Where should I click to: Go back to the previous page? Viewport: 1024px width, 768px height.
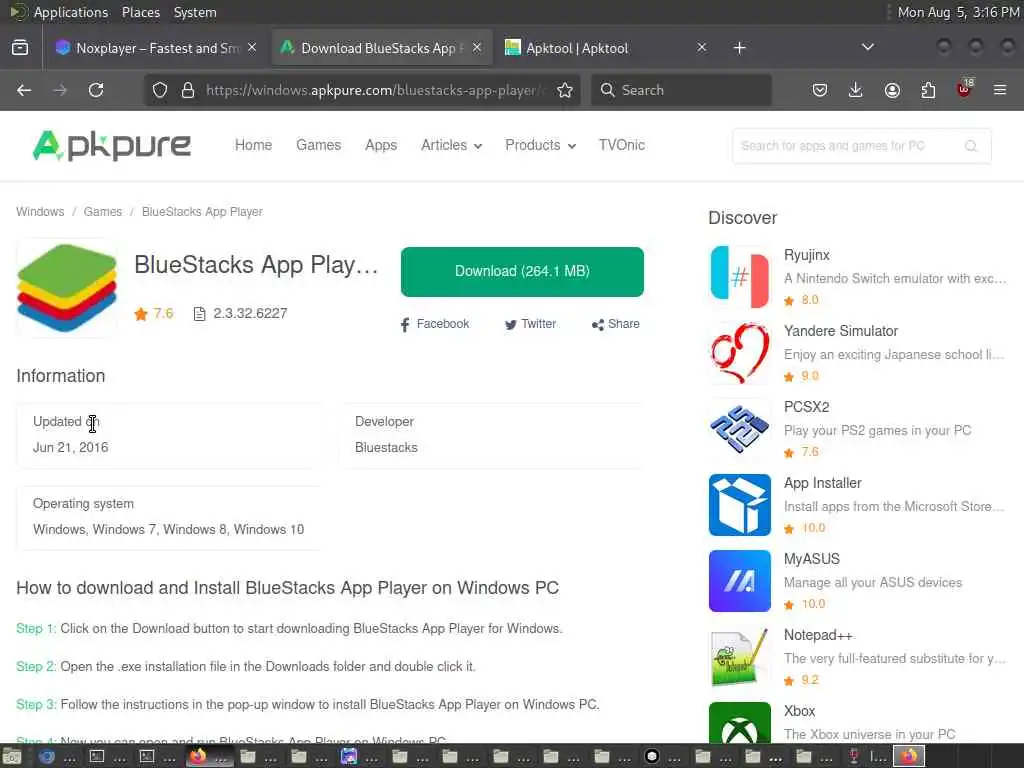(x=24, y=90)
